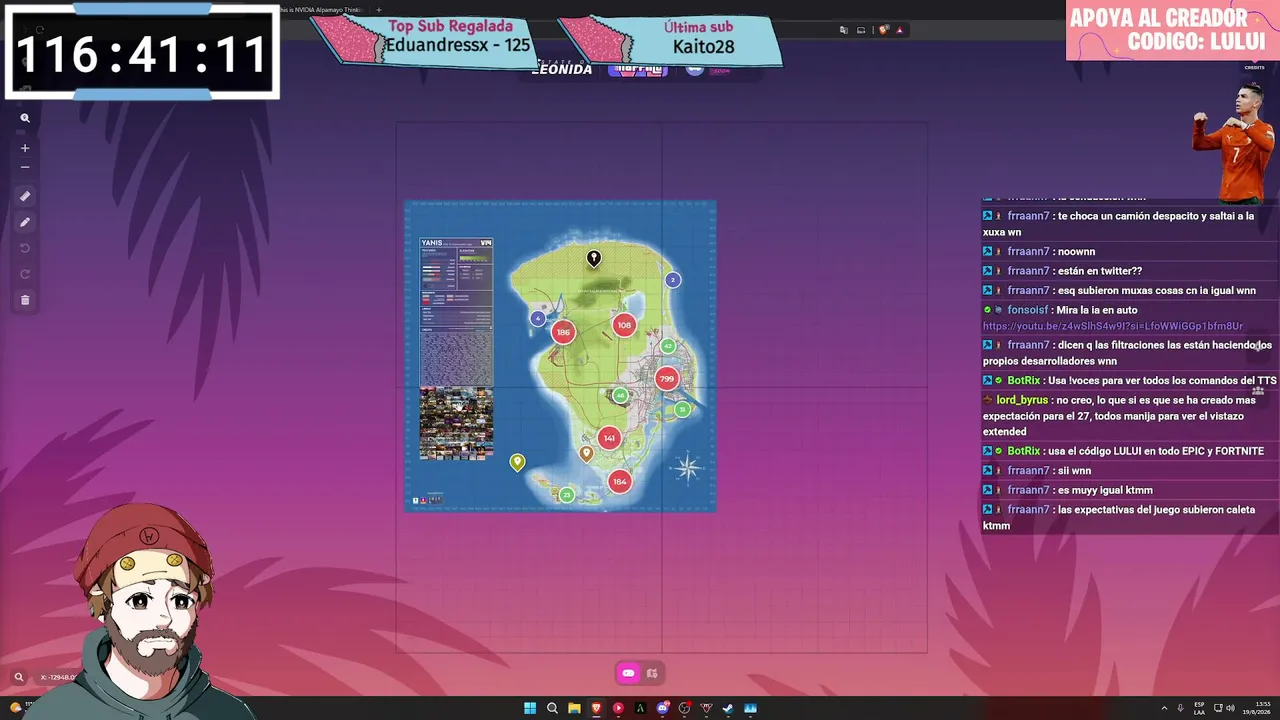Click the yellow-green pin marker in the ocean
This screenshot has height=720, width=1280.
click(517, 462)
